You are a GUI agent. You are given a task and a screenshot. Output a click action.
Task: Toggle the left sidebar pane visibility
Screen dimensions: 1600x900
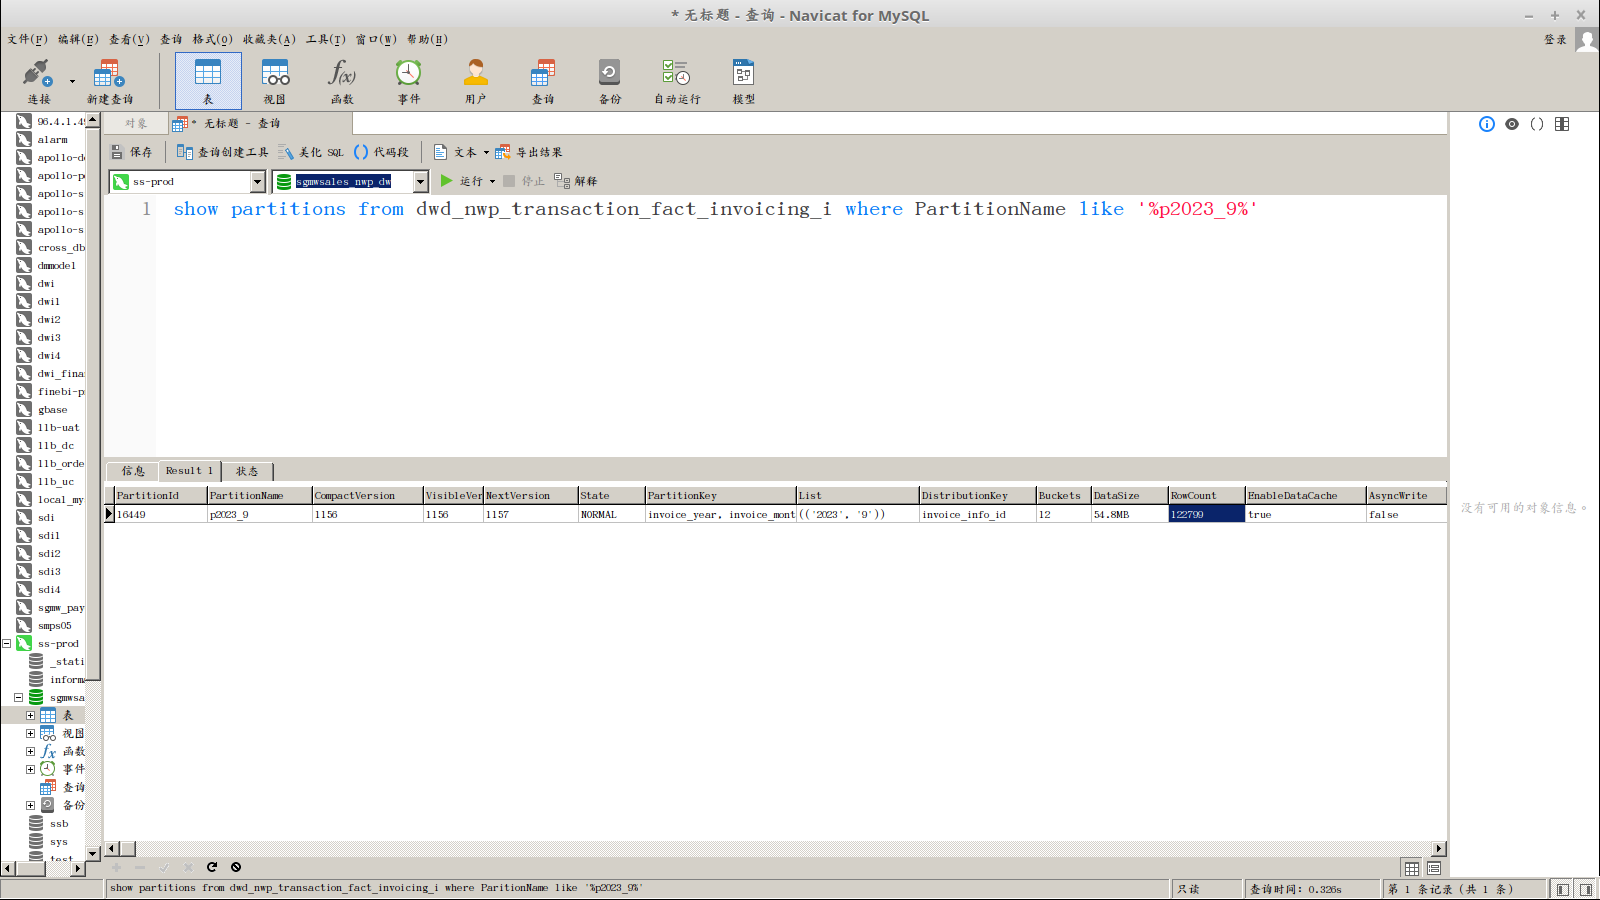click(1562, 889)
